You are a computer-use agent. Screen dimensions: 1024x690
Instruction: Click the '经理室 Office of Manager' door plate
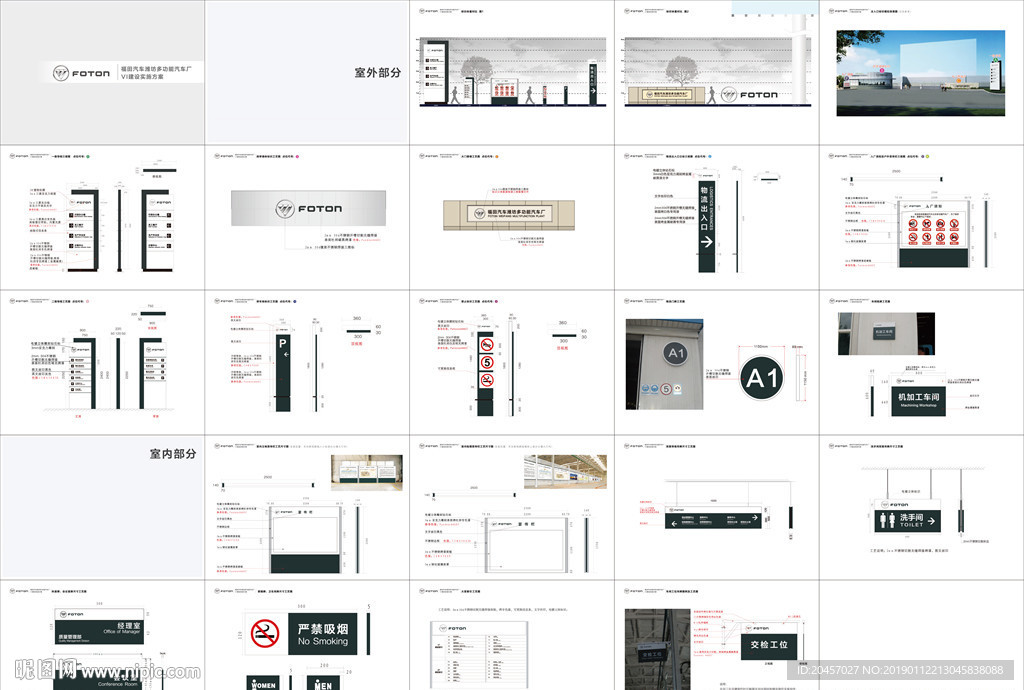point(99,626)
